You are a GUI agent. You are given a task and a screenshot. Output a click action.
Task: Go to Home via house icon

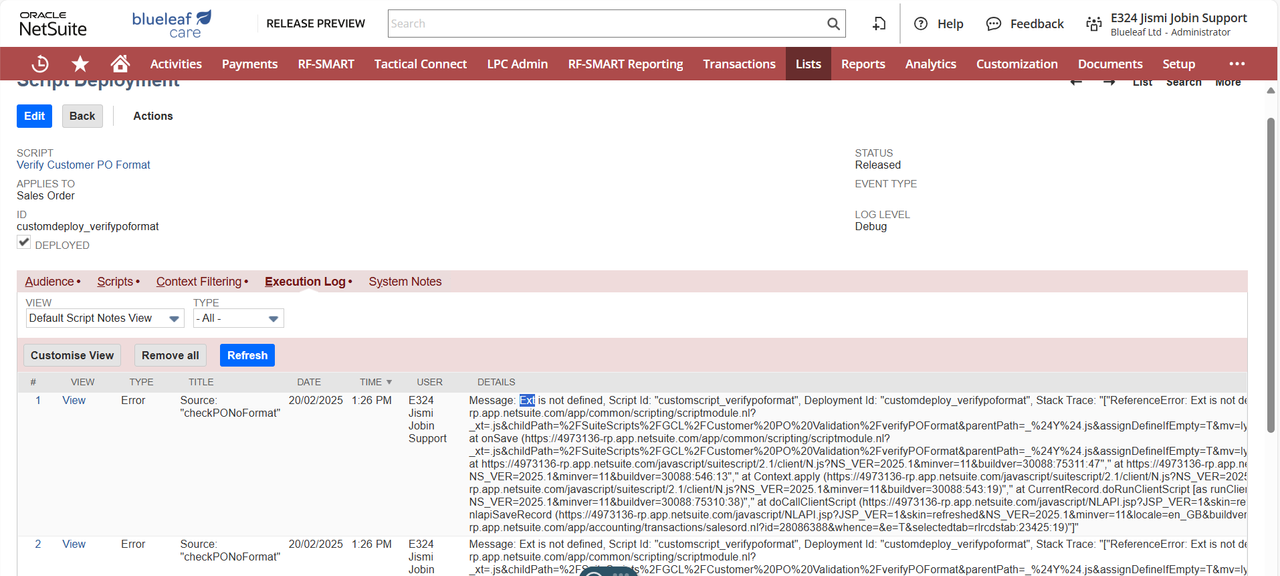(120, 64)
